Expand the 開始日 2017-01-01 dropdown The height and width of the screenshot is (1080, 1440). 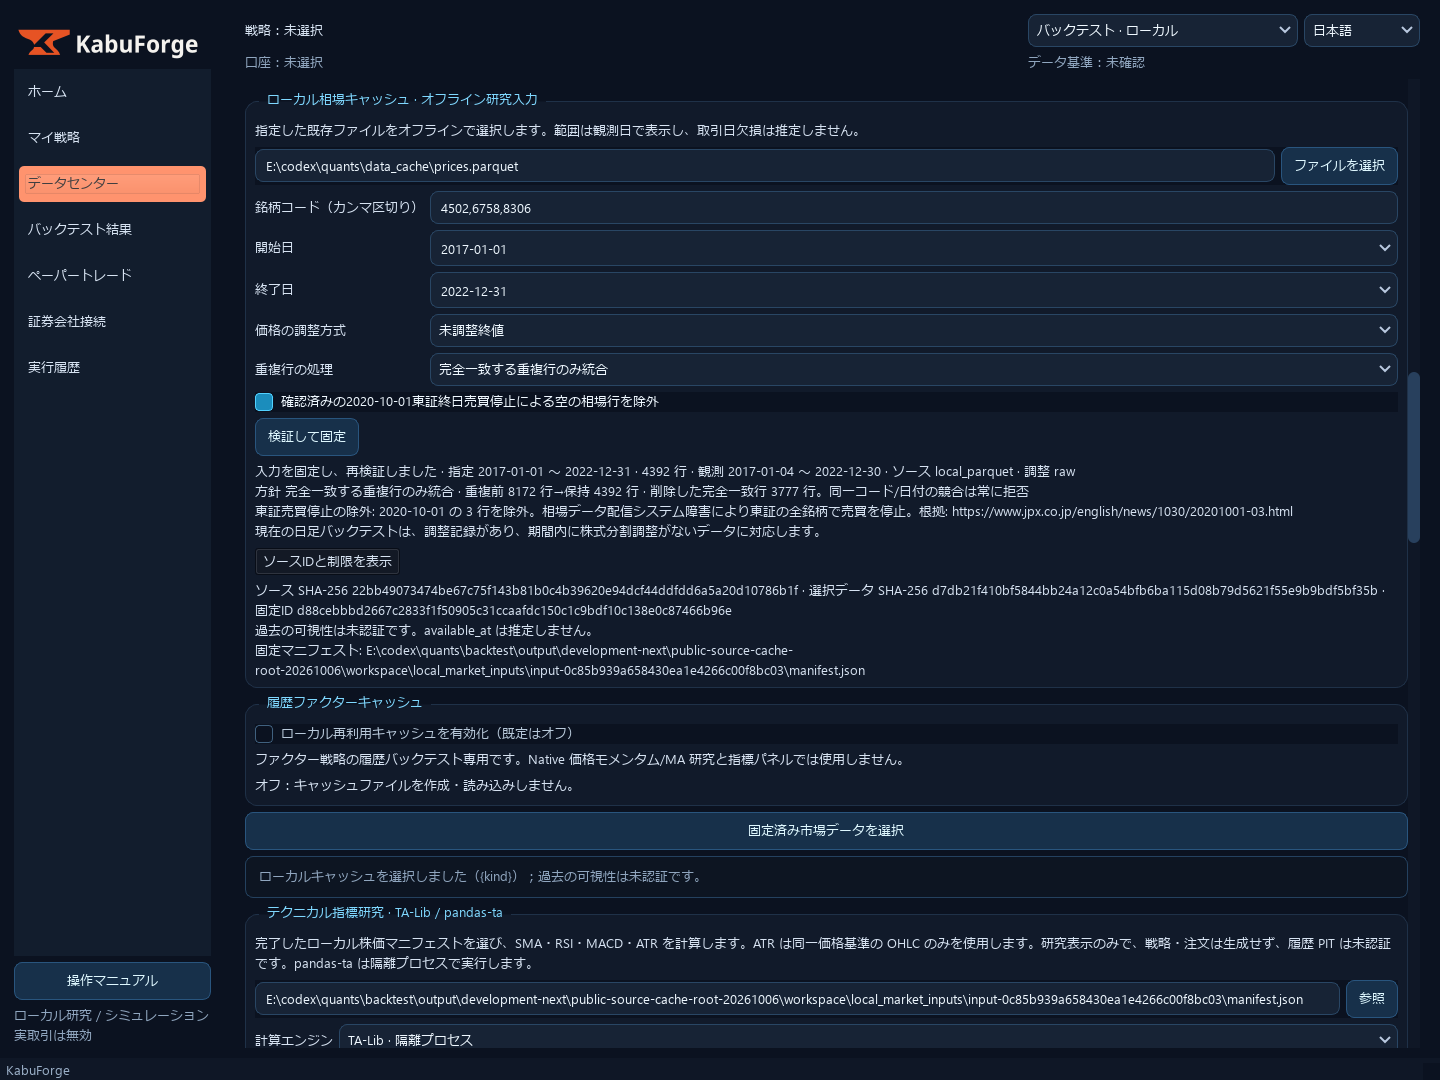pos(913,249)
